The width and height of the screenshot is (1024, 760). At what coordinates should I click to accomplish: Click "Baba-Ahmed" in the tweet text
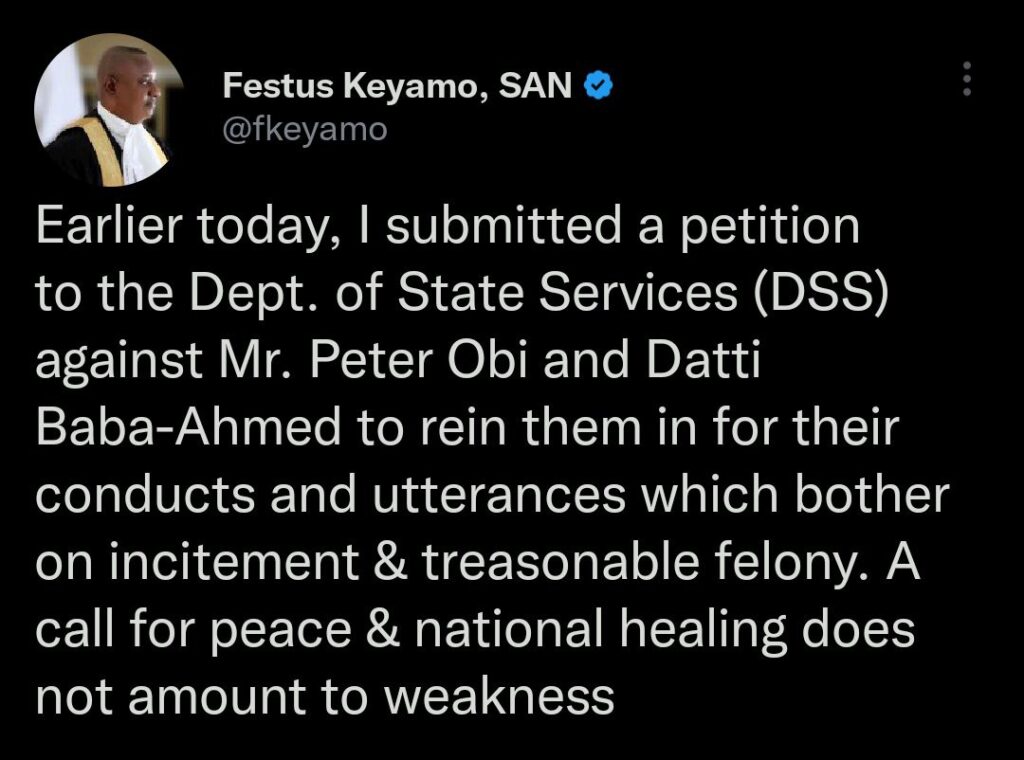click(x=189, y=427)
